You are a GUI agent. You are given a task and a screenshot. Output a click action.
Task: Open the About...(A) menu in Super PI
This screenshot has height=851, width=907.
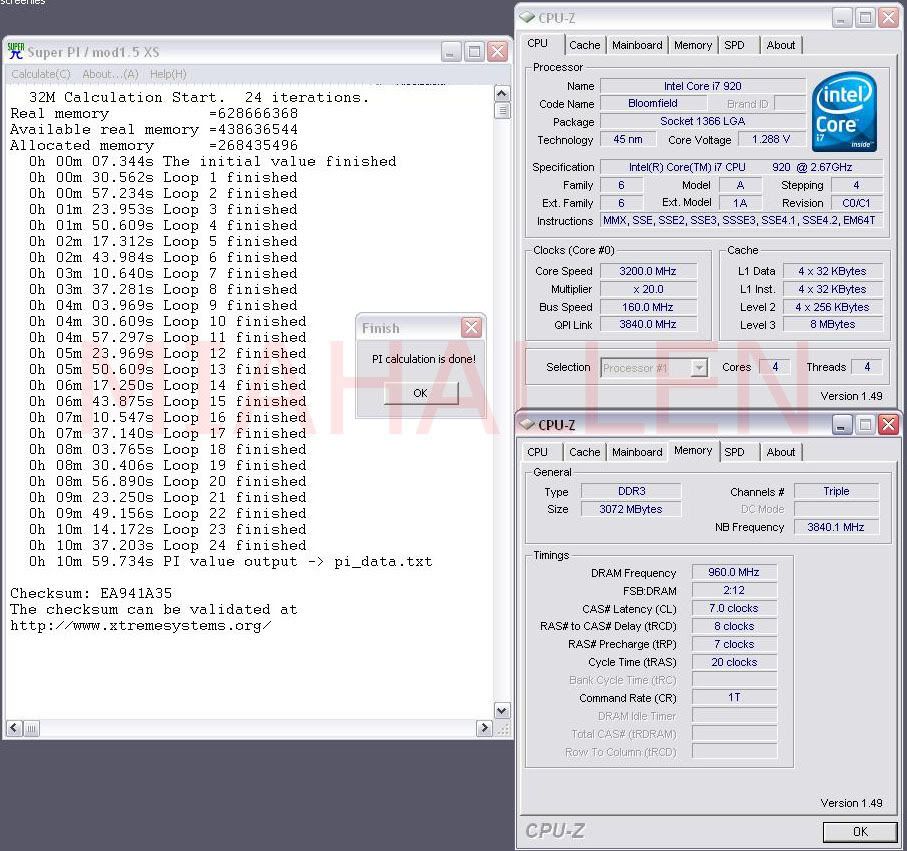pyautogui.click(x=110, y=74)
